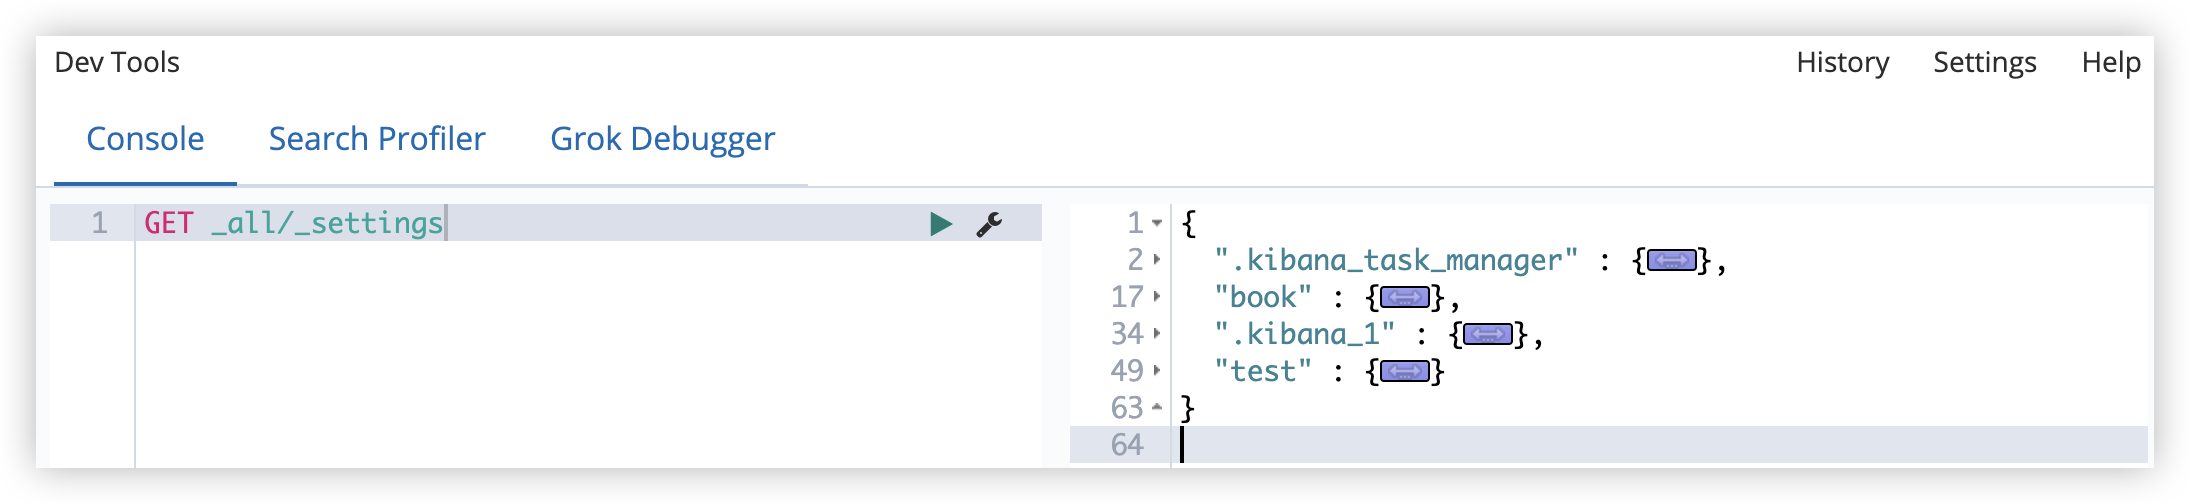The width and height of the screenshot is (2190, 504).
Task: Open the Help link
Action: [x=2111, y=63]
